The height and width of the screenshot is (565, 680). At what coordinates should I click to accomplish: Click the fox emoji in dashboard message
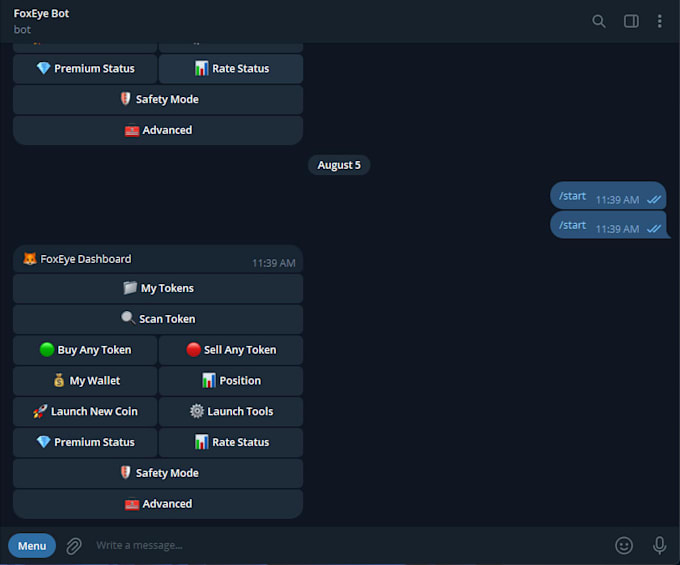tap(30, 258)
